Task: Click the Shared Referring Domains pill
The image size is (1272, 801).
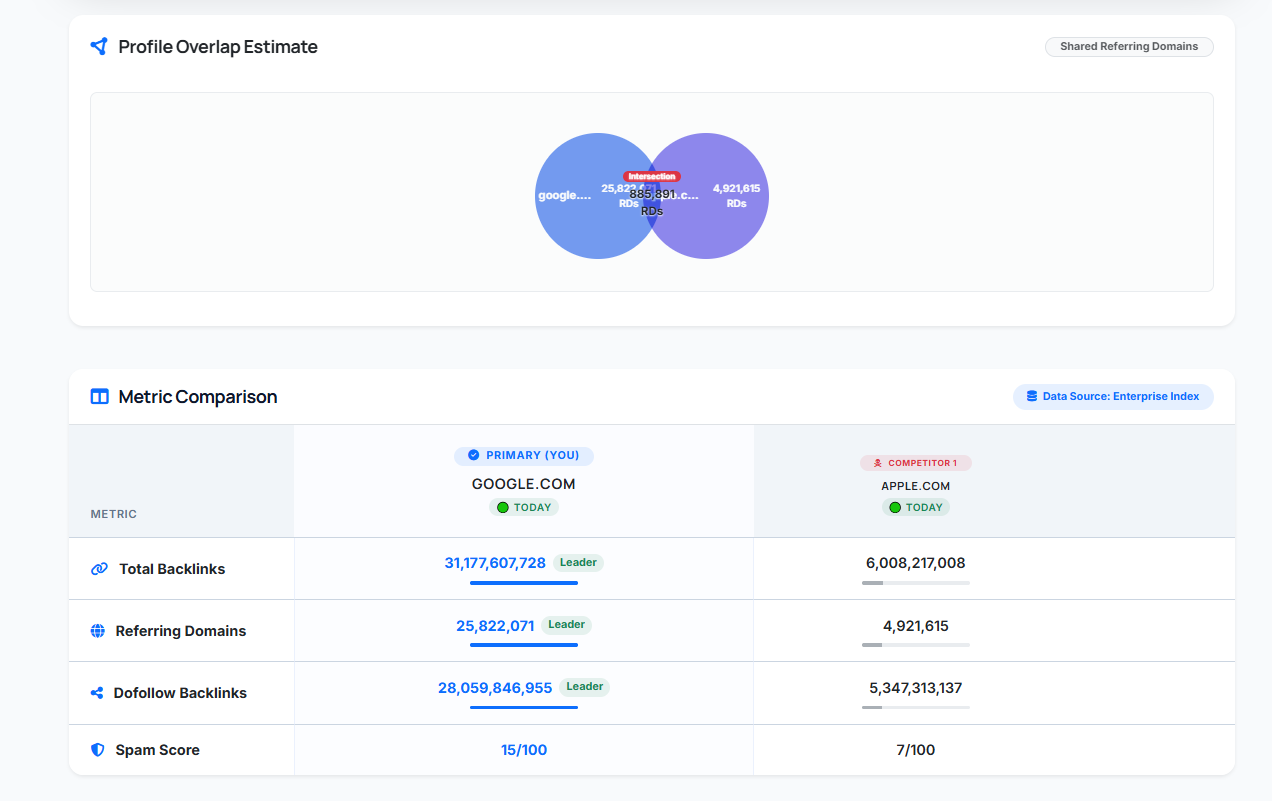Action: [1129, 46]
